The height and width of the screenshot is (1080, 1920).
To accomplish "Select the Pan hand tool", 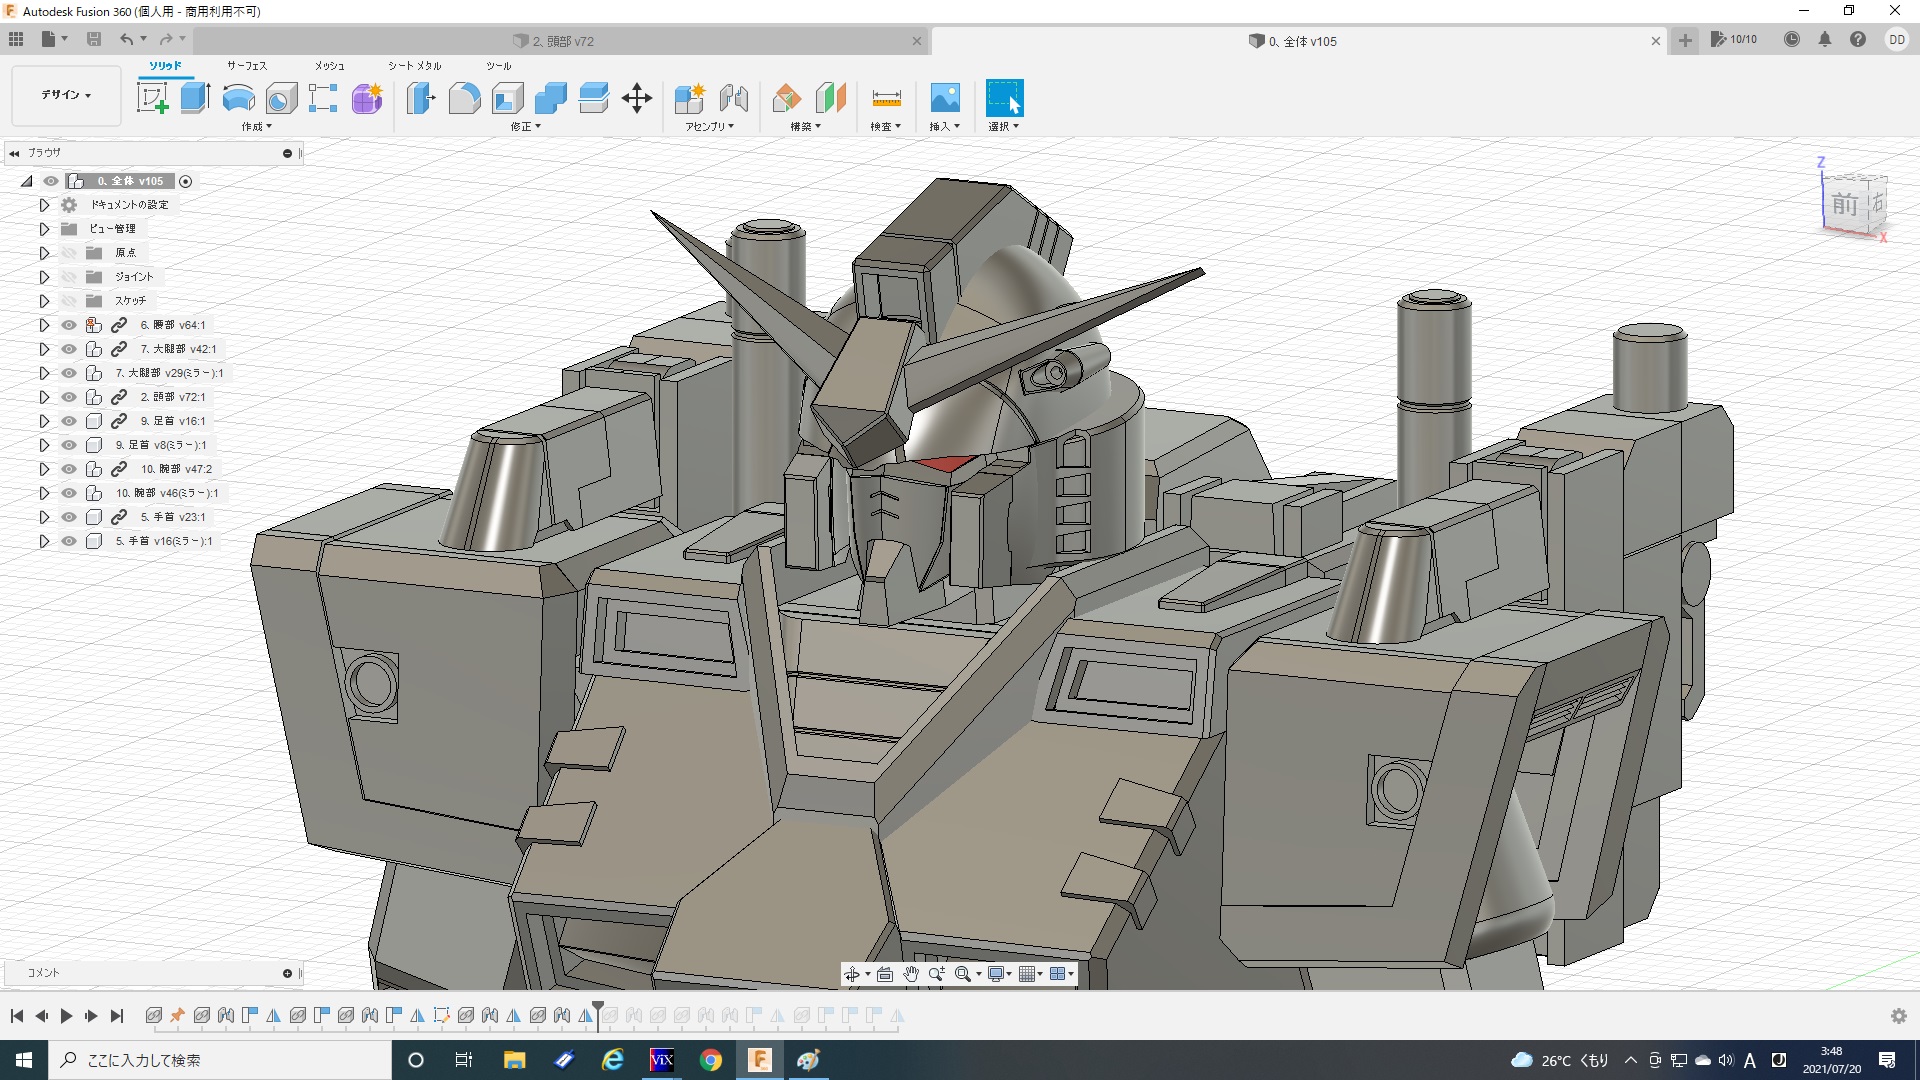I will click(910, 974).
